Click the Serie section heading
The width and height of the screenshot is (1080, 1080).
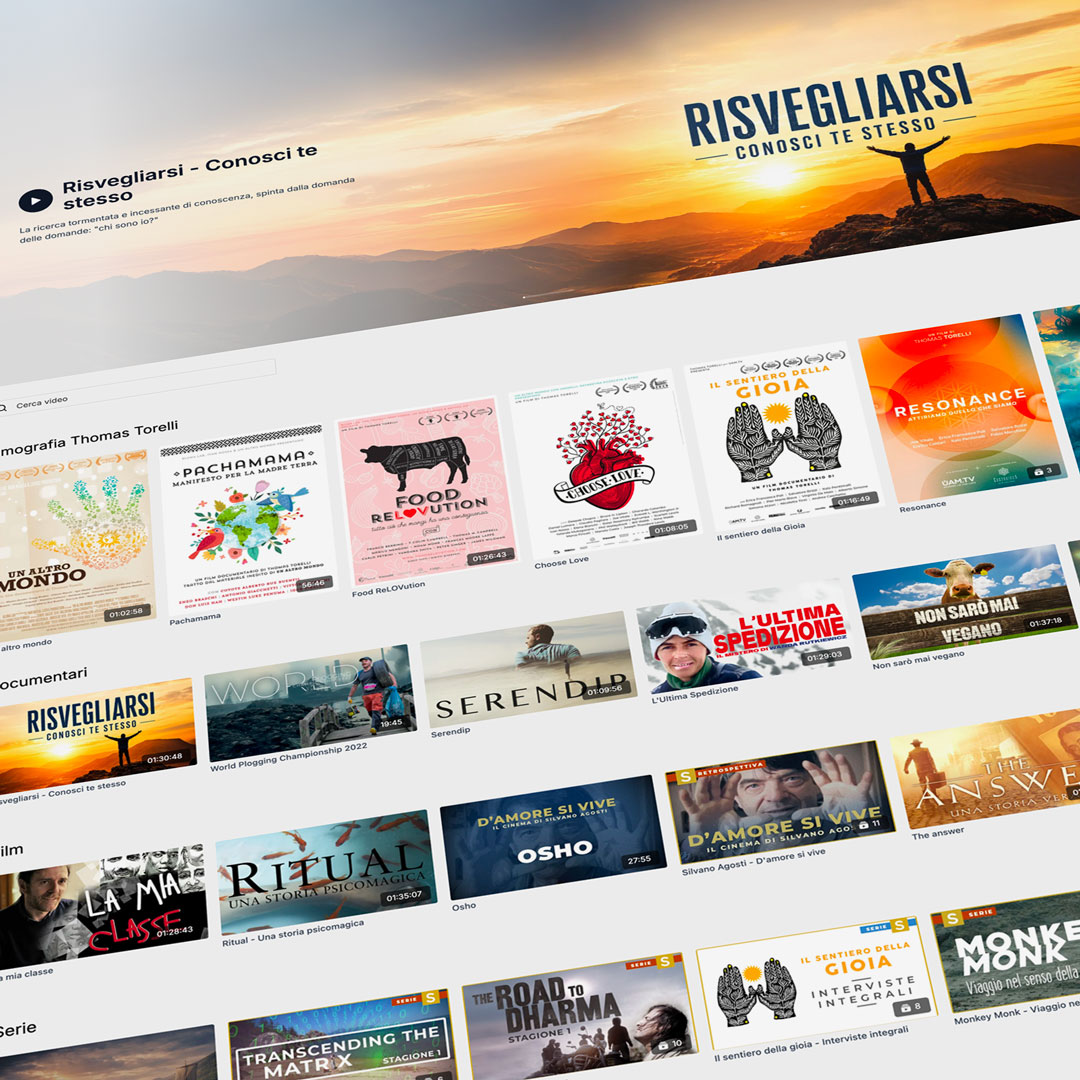pyautogui.click(x=17, y=1030)
